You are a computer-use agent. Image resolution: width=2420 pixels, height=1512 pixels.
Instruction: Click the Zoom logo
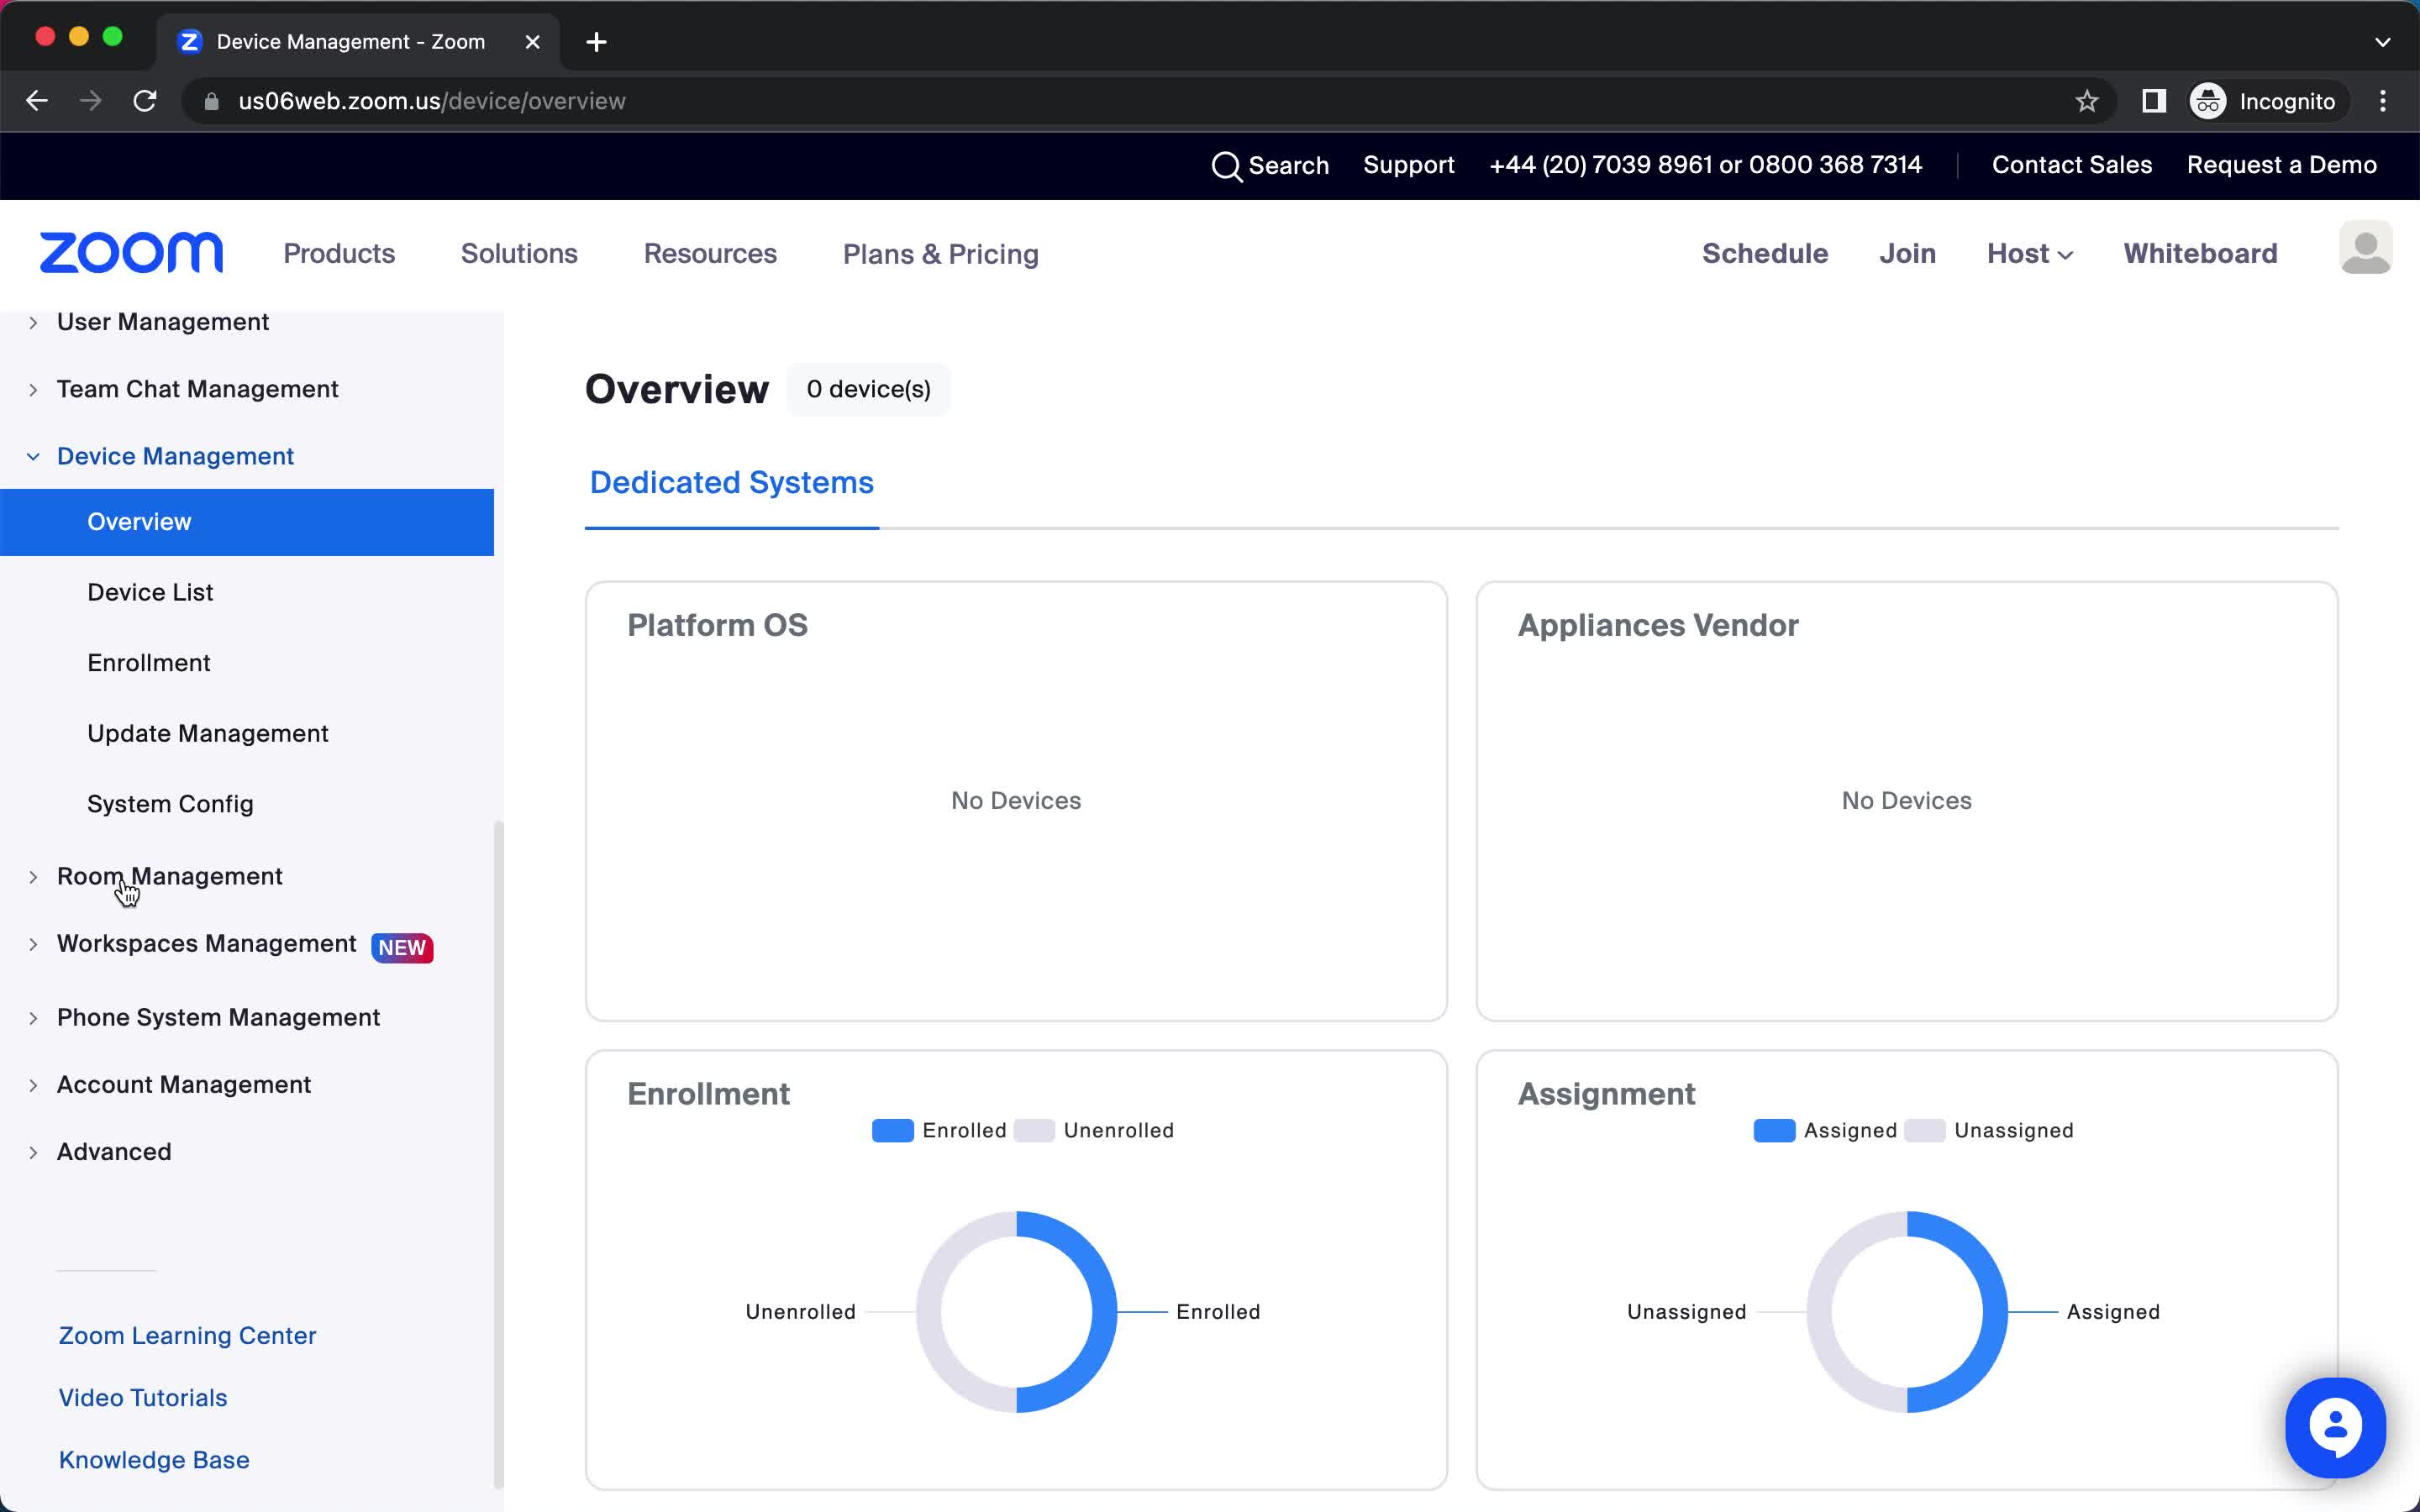click(x=131, y=253)
